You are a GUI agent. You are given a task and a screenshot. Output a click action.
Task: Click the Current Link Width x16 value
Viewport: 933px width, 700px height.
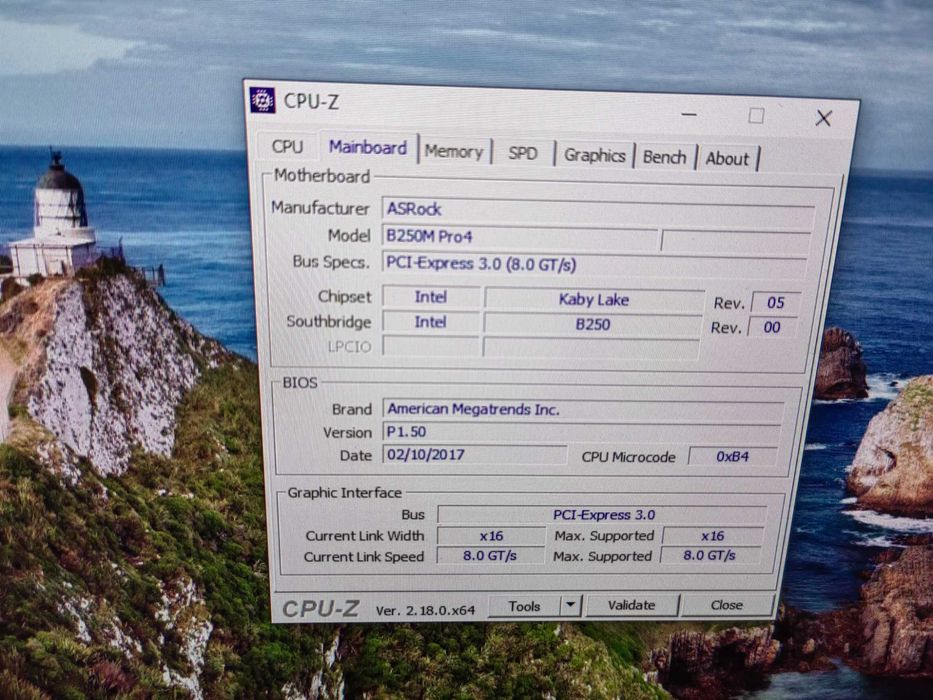click(x=491, y=536)
